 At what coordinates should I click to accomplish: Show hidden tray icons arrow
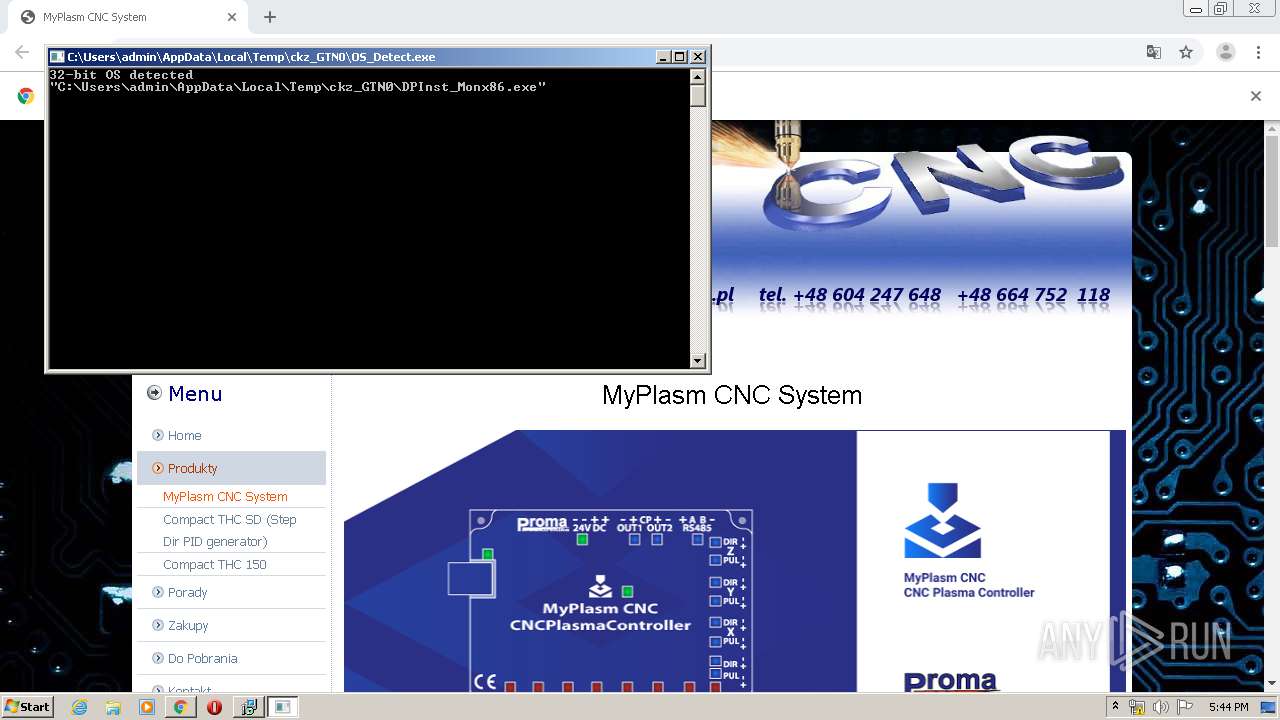tap(1115, 707)
